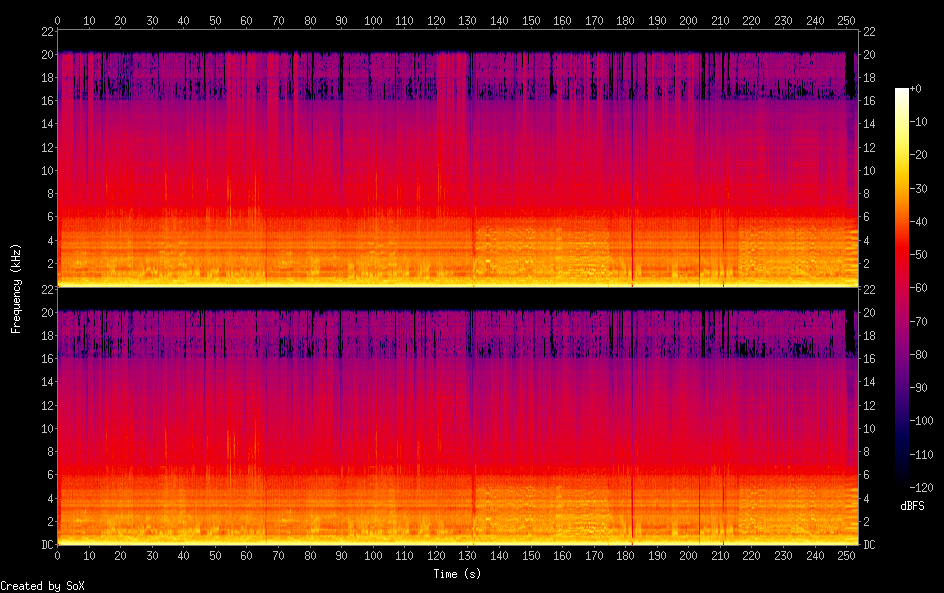Select the 60 mark on the top time axis

point(247,20)
